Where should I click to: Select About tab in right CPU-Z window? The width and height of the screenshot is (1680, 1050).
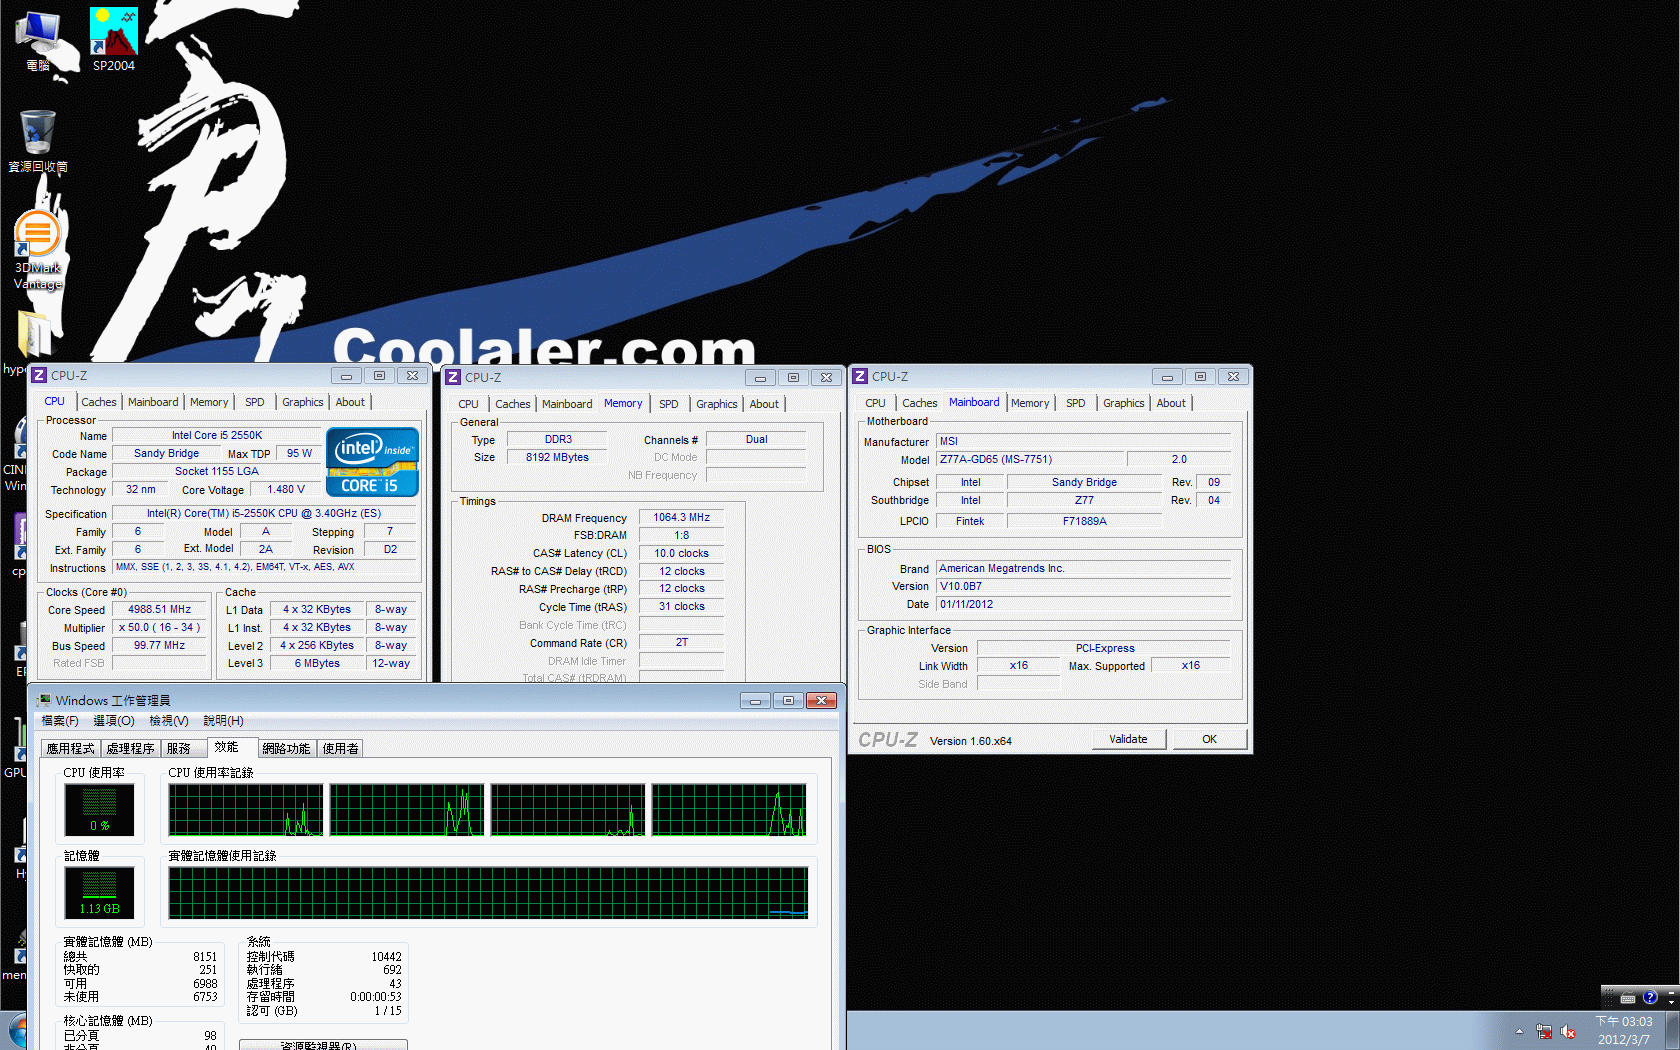[1171, 403]
